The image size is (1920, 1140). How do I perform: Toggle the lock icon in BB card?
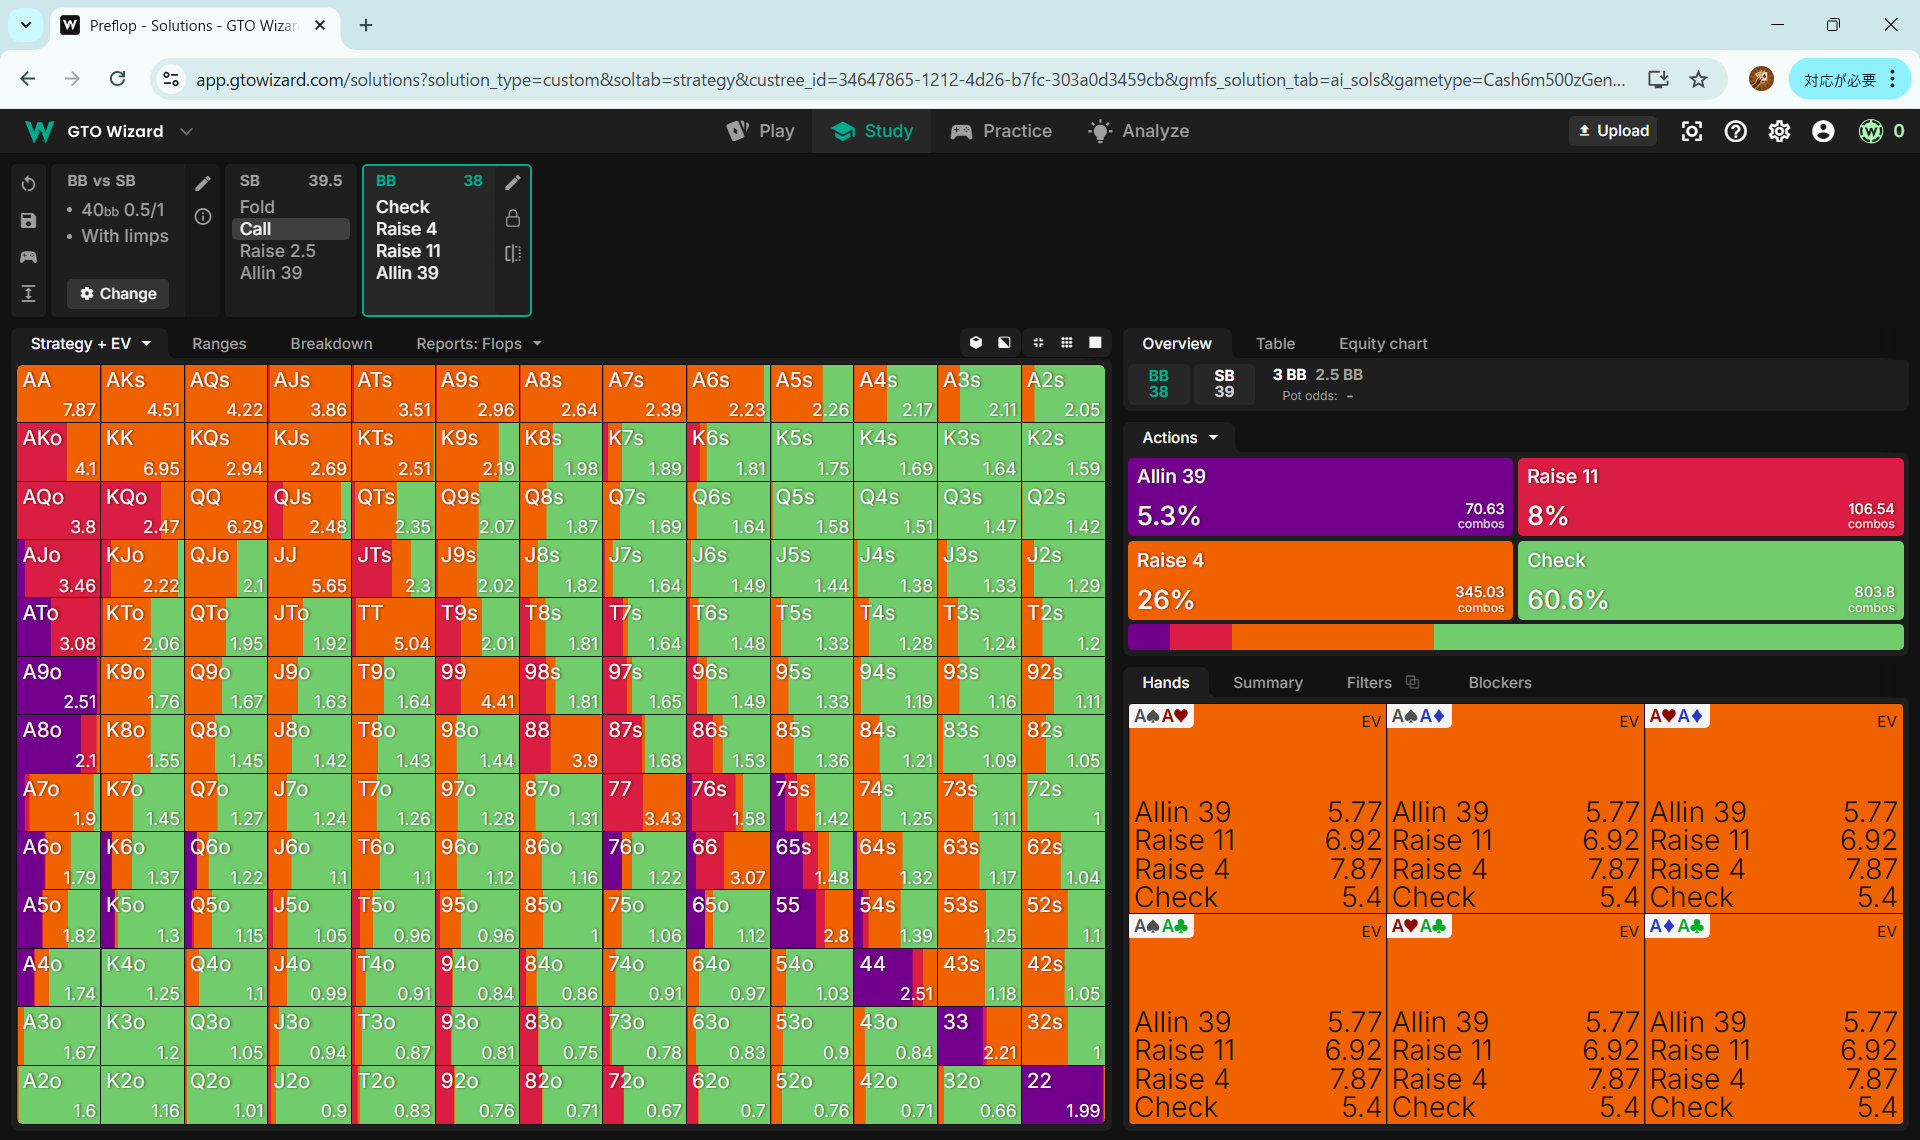513,218
